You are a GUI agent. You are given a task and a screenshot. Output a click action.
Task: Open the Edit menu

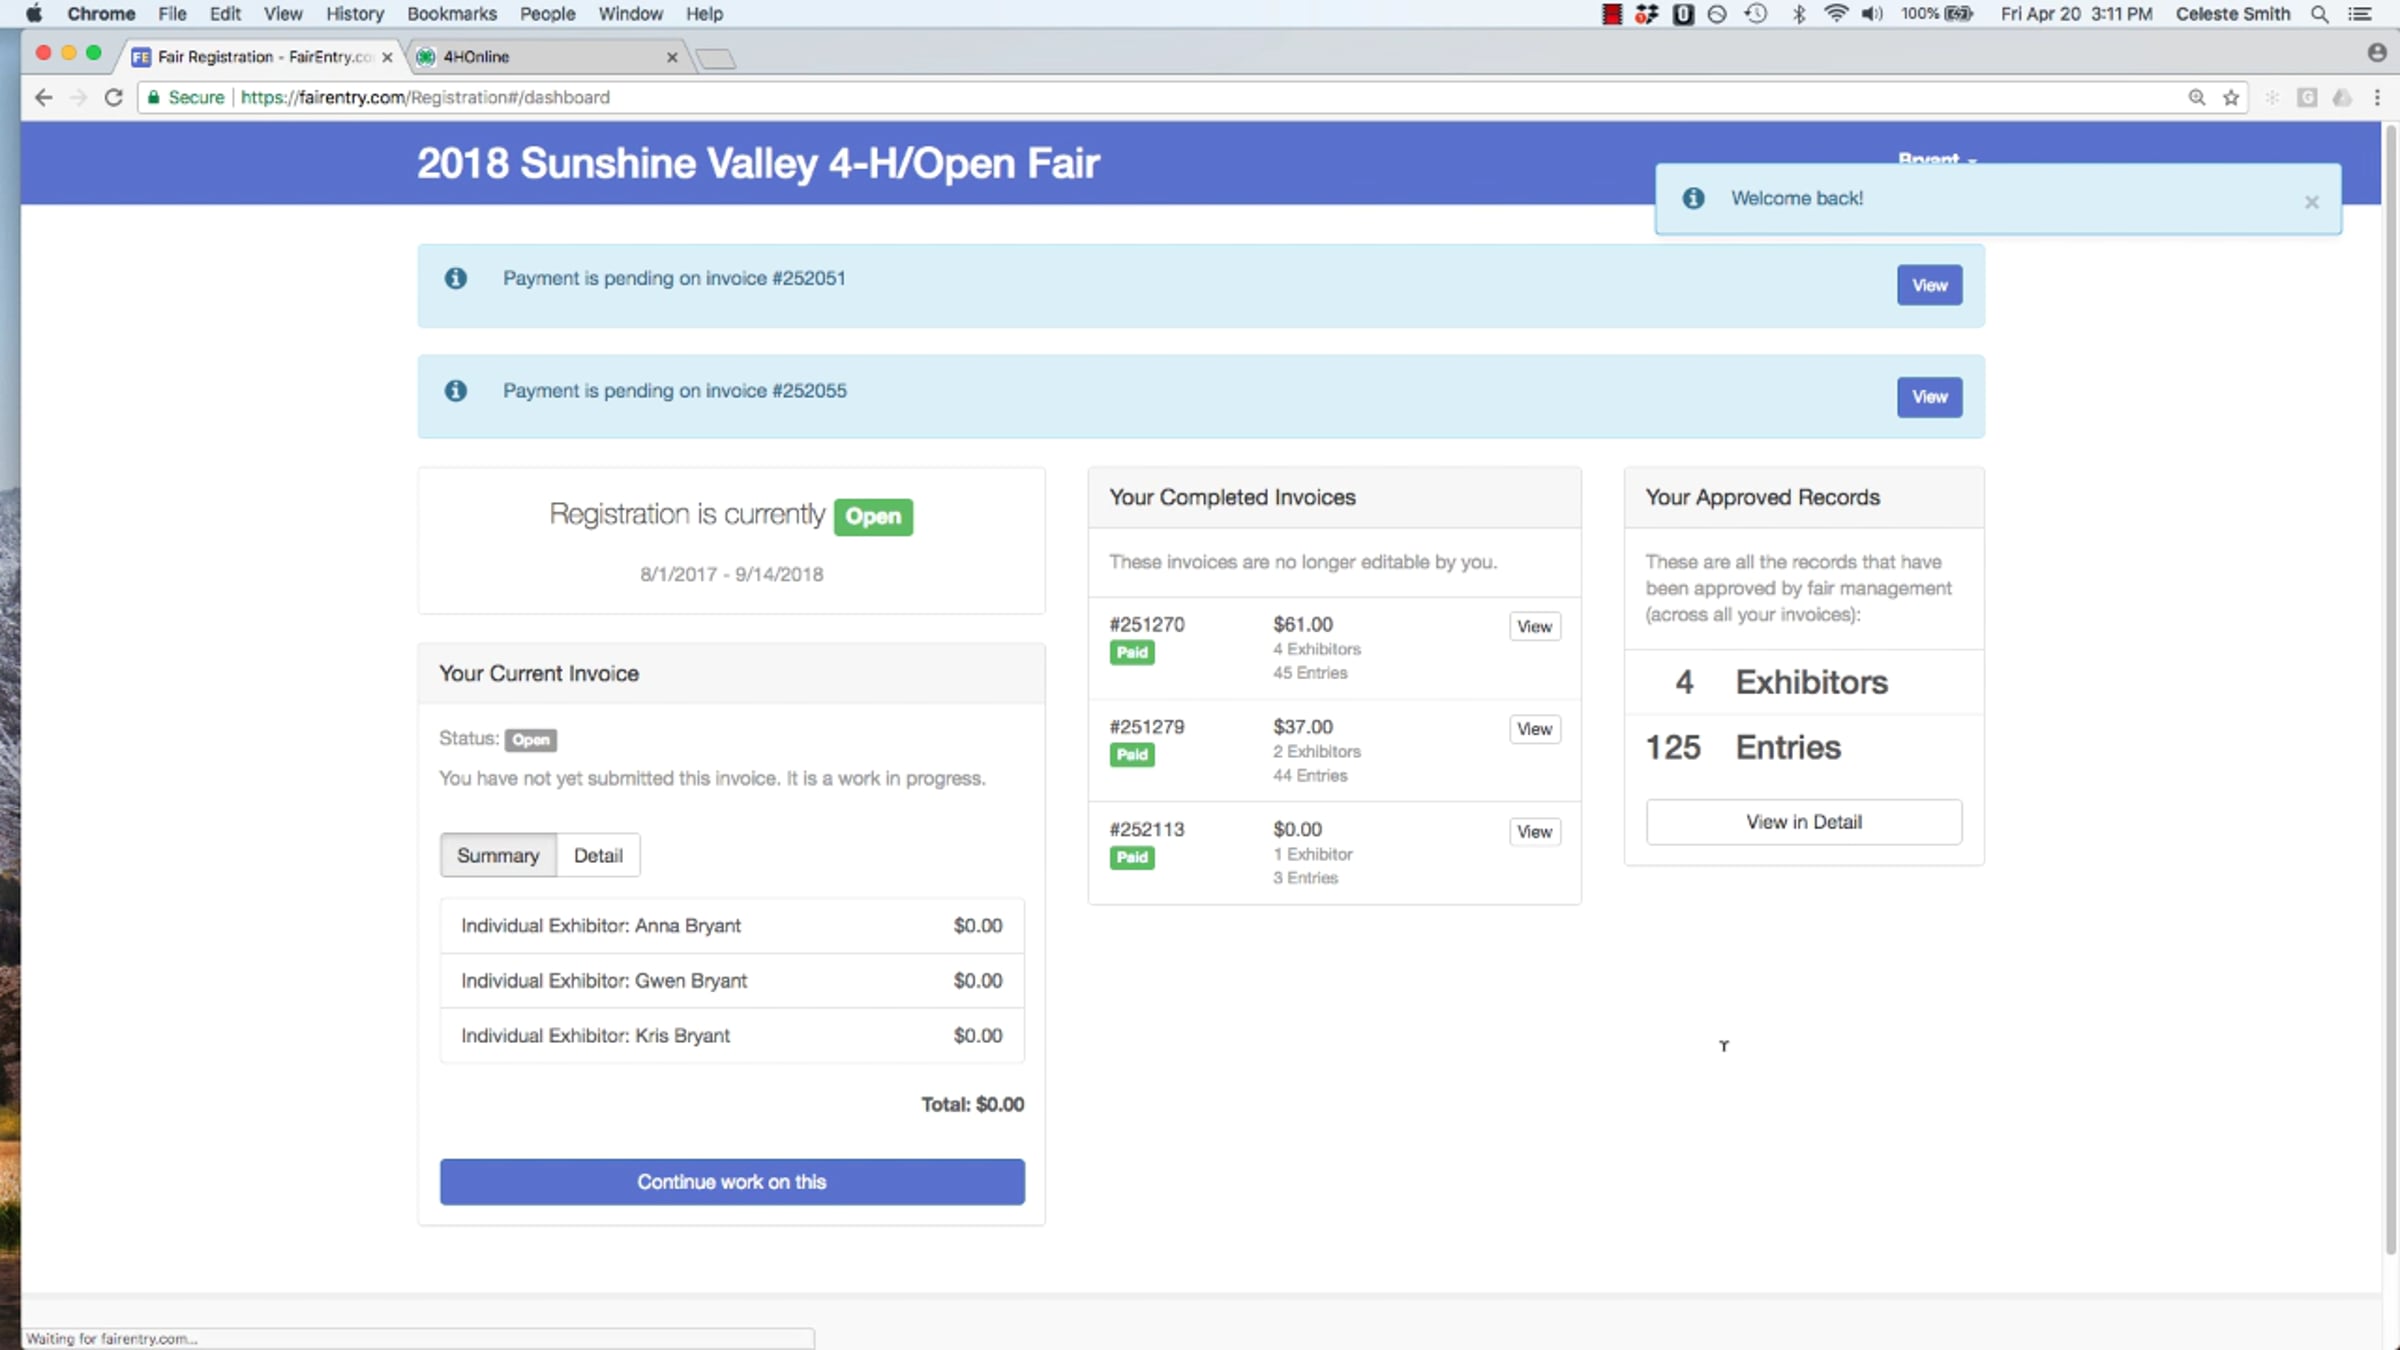coord(225,14)
